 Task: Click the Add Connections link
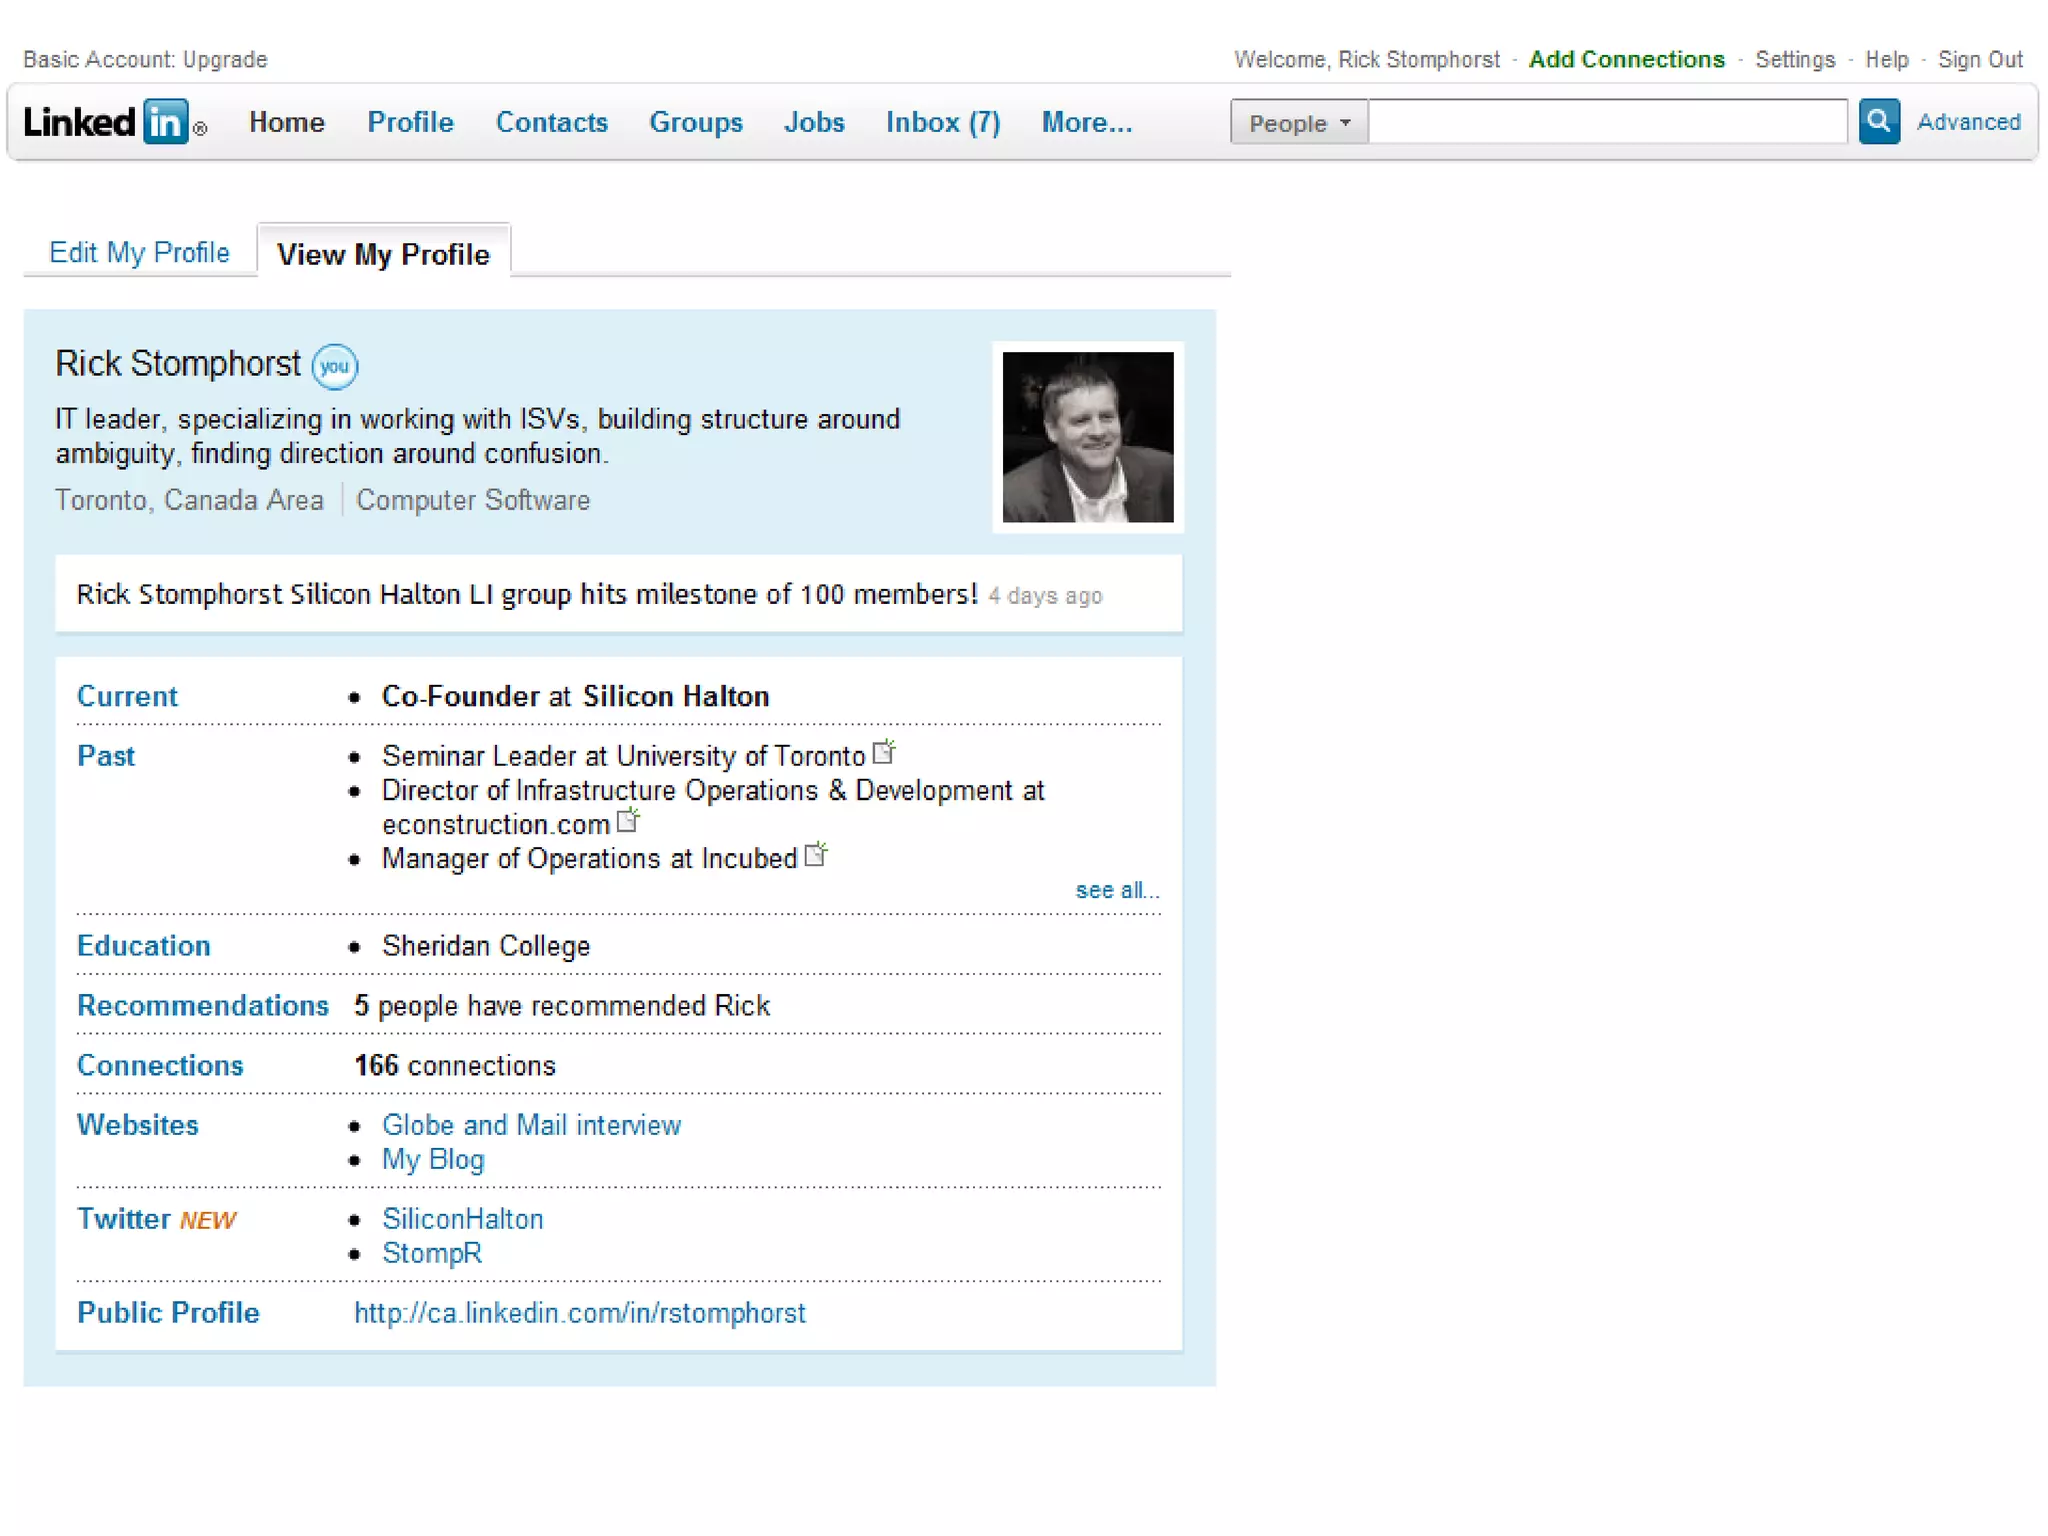click(x=1626, y=59)
